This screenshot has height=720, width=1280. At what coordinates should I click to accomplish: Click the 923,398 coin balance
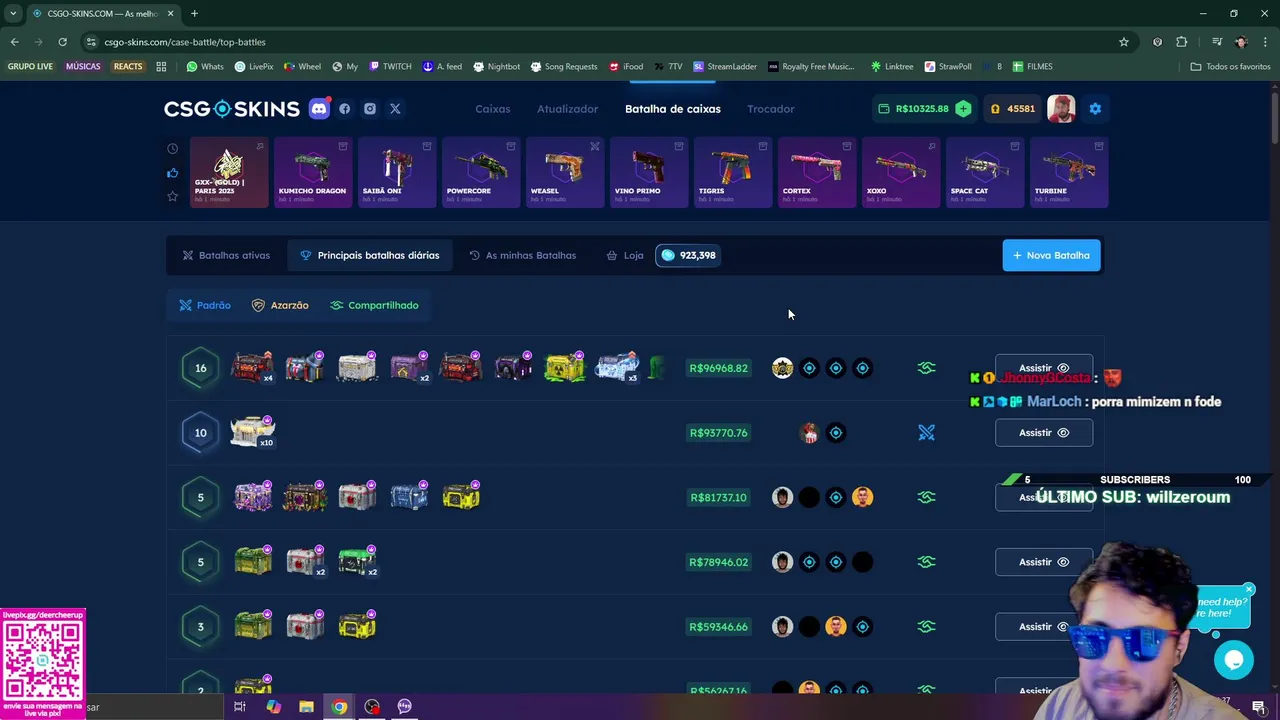click(688, 255)
